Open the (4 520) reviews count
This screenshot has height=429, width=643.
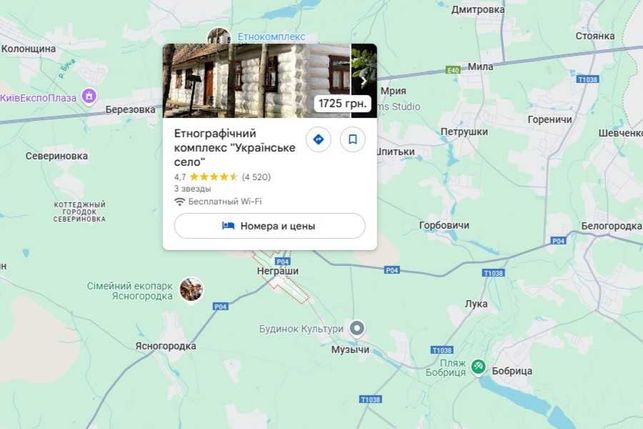(x=256, y=177)
